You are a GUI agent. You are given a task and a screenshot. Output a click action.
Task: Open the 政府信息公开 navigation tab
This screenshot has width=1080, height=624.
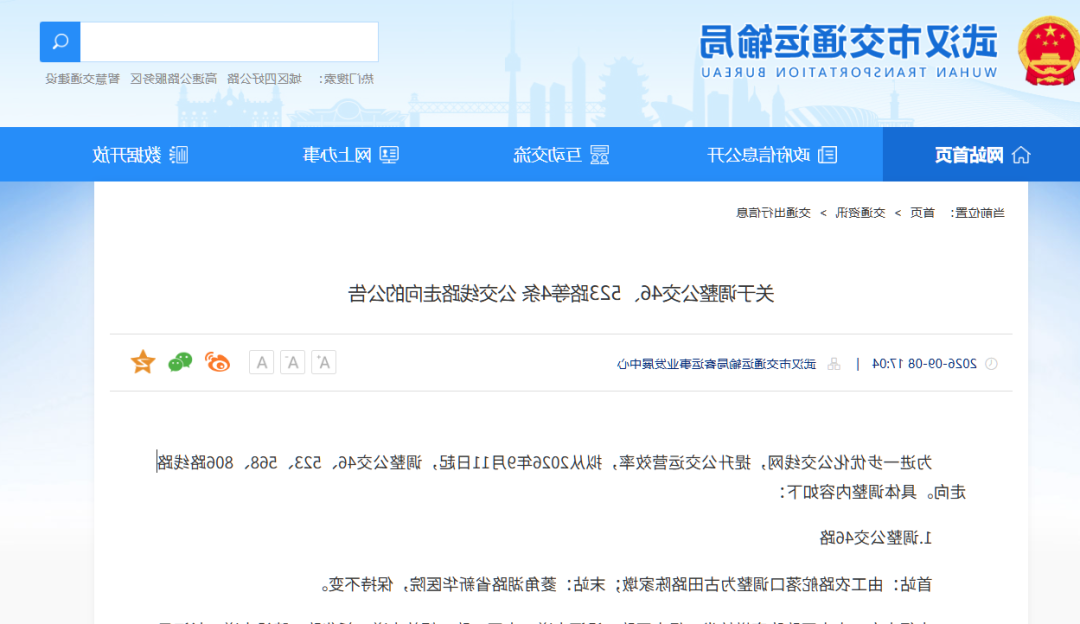pos(771,155)
